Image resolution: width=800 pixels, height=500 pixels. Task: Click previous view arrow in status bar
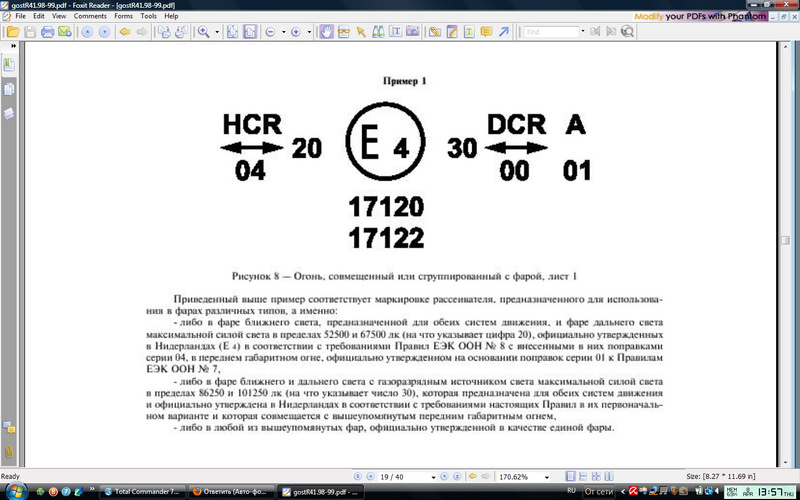coord(473,477)
